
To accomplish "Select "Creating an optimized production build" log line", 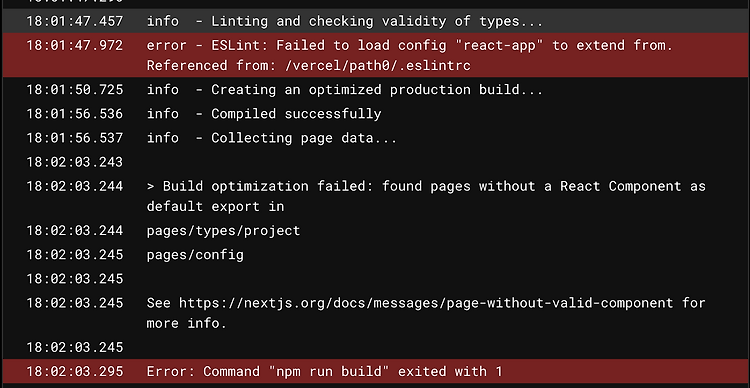I will (375, 89).
